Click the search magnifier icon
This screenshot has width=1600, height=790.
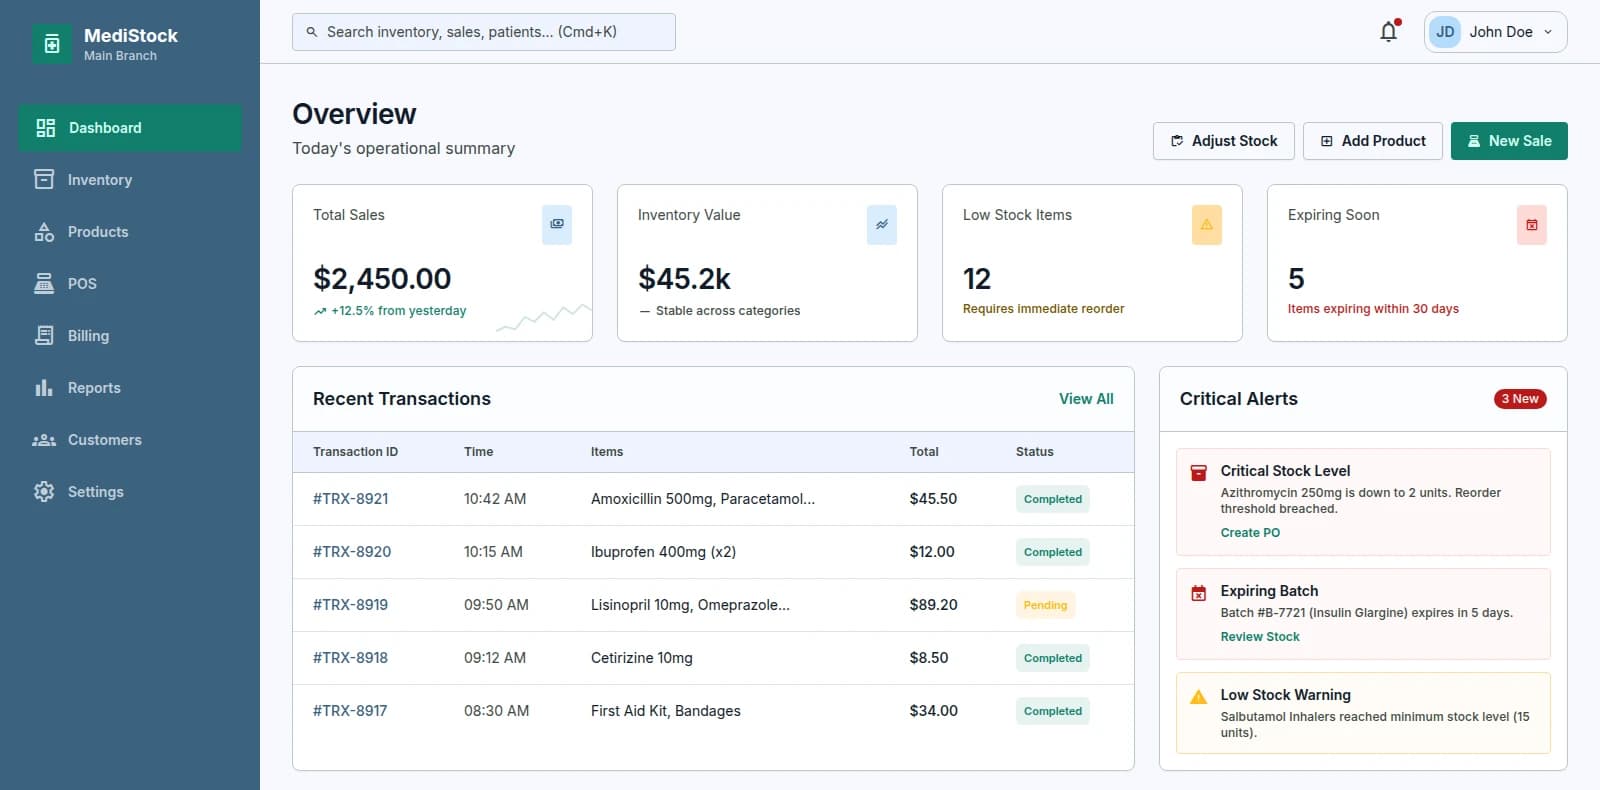pos(312,32)
